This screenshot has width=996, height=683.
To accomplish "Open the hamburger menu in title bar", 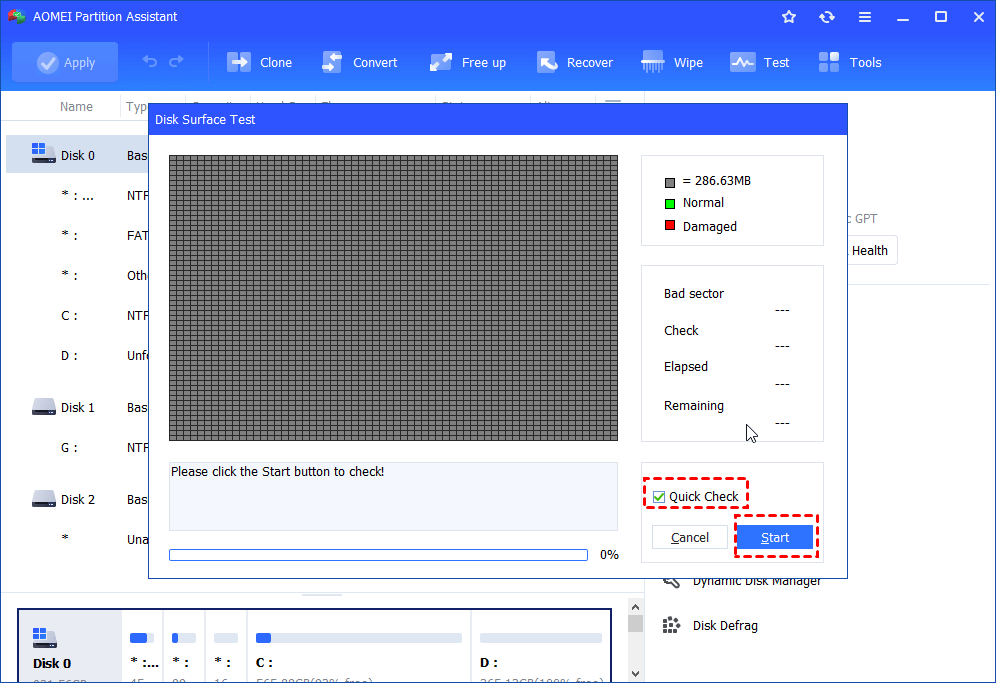I will point(865,17).
